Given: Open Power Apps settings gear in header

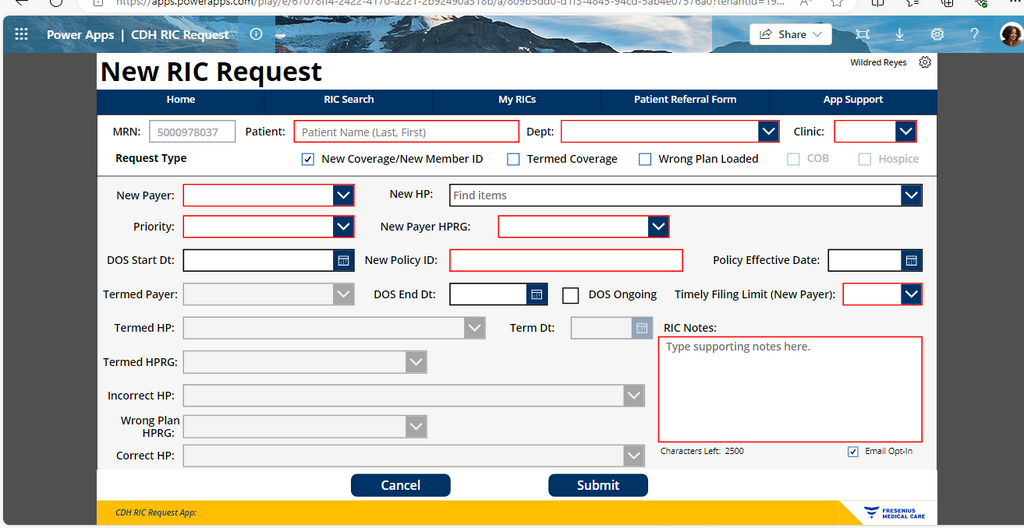Looking at the screenshot, I should (x=937, y=35).
